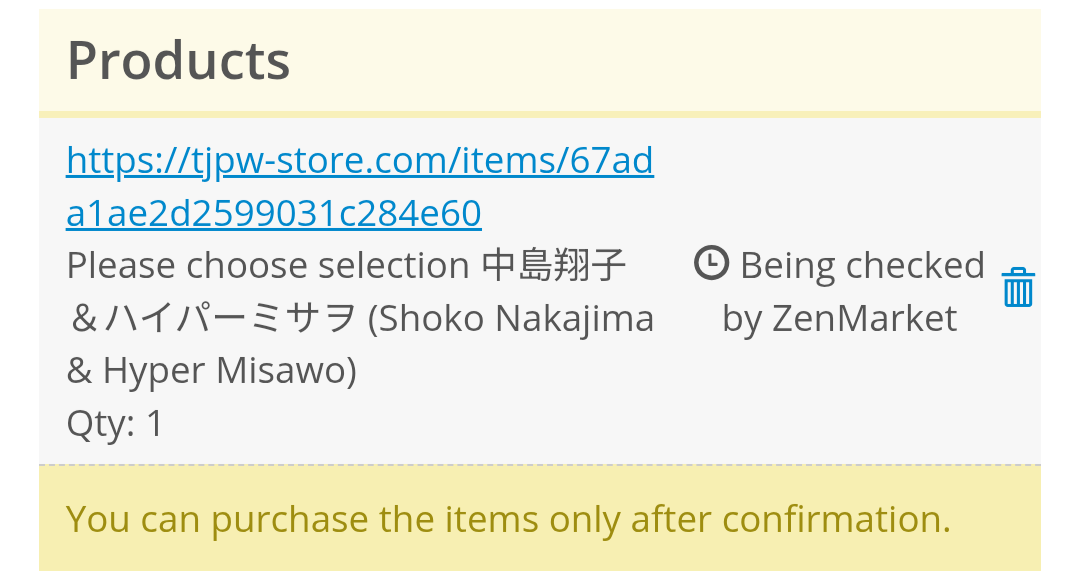Click the Japanese name 中島翔子

click(x=554, y=265)
